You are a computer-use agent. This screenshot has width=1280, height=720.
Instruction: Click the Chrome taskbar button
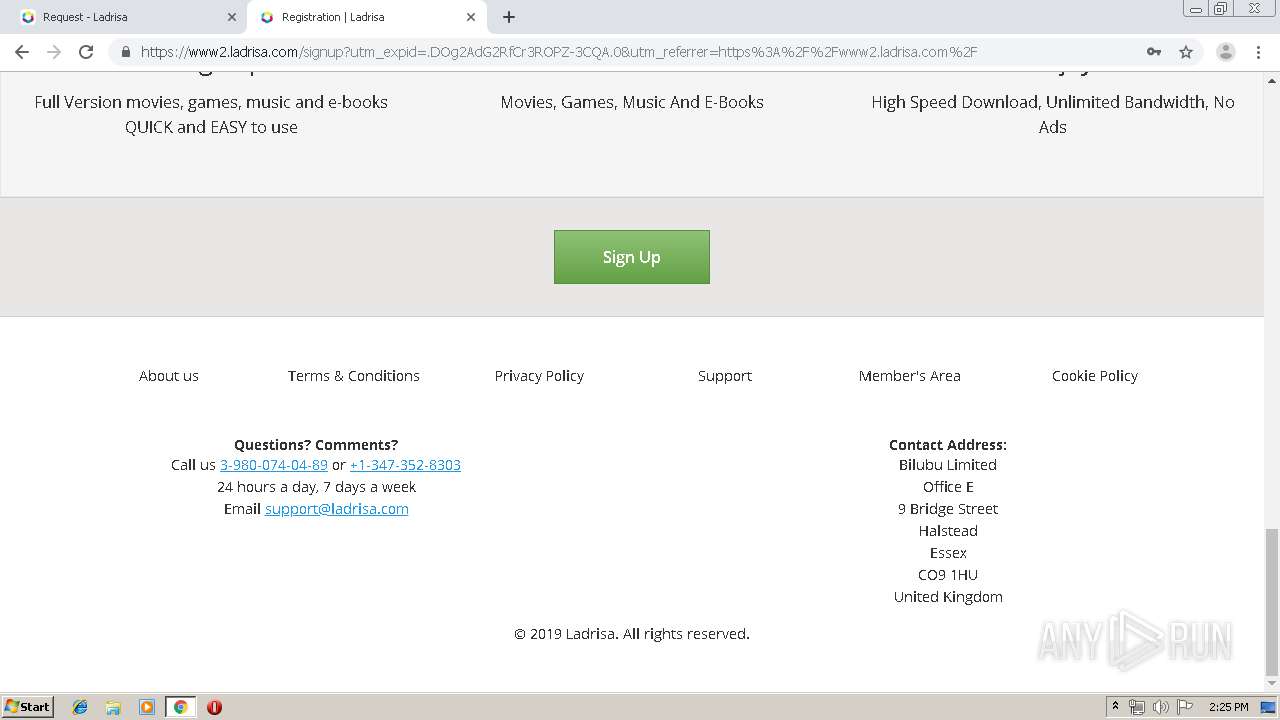(180, 707)
